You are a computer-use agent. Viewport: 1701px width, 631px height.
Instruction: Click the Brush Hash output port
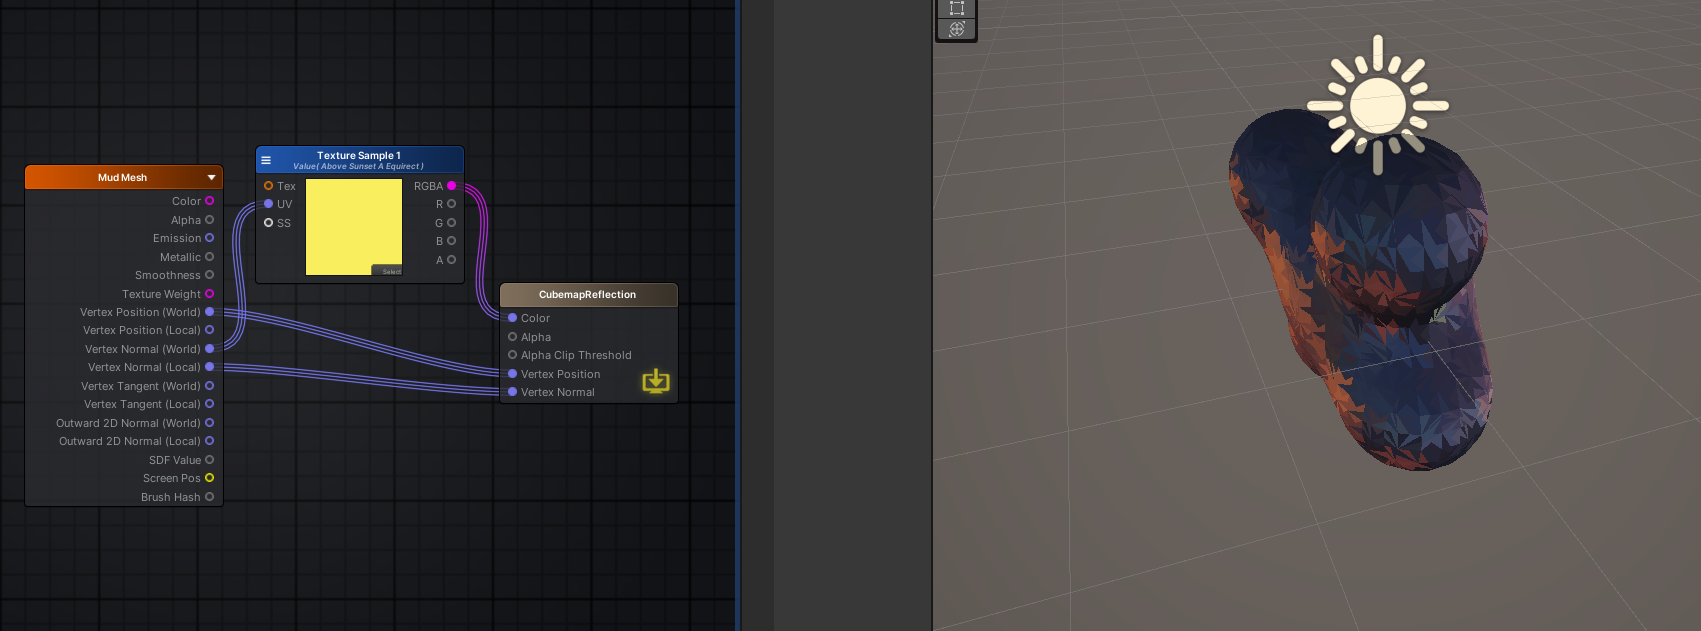[x=209, y=497]
